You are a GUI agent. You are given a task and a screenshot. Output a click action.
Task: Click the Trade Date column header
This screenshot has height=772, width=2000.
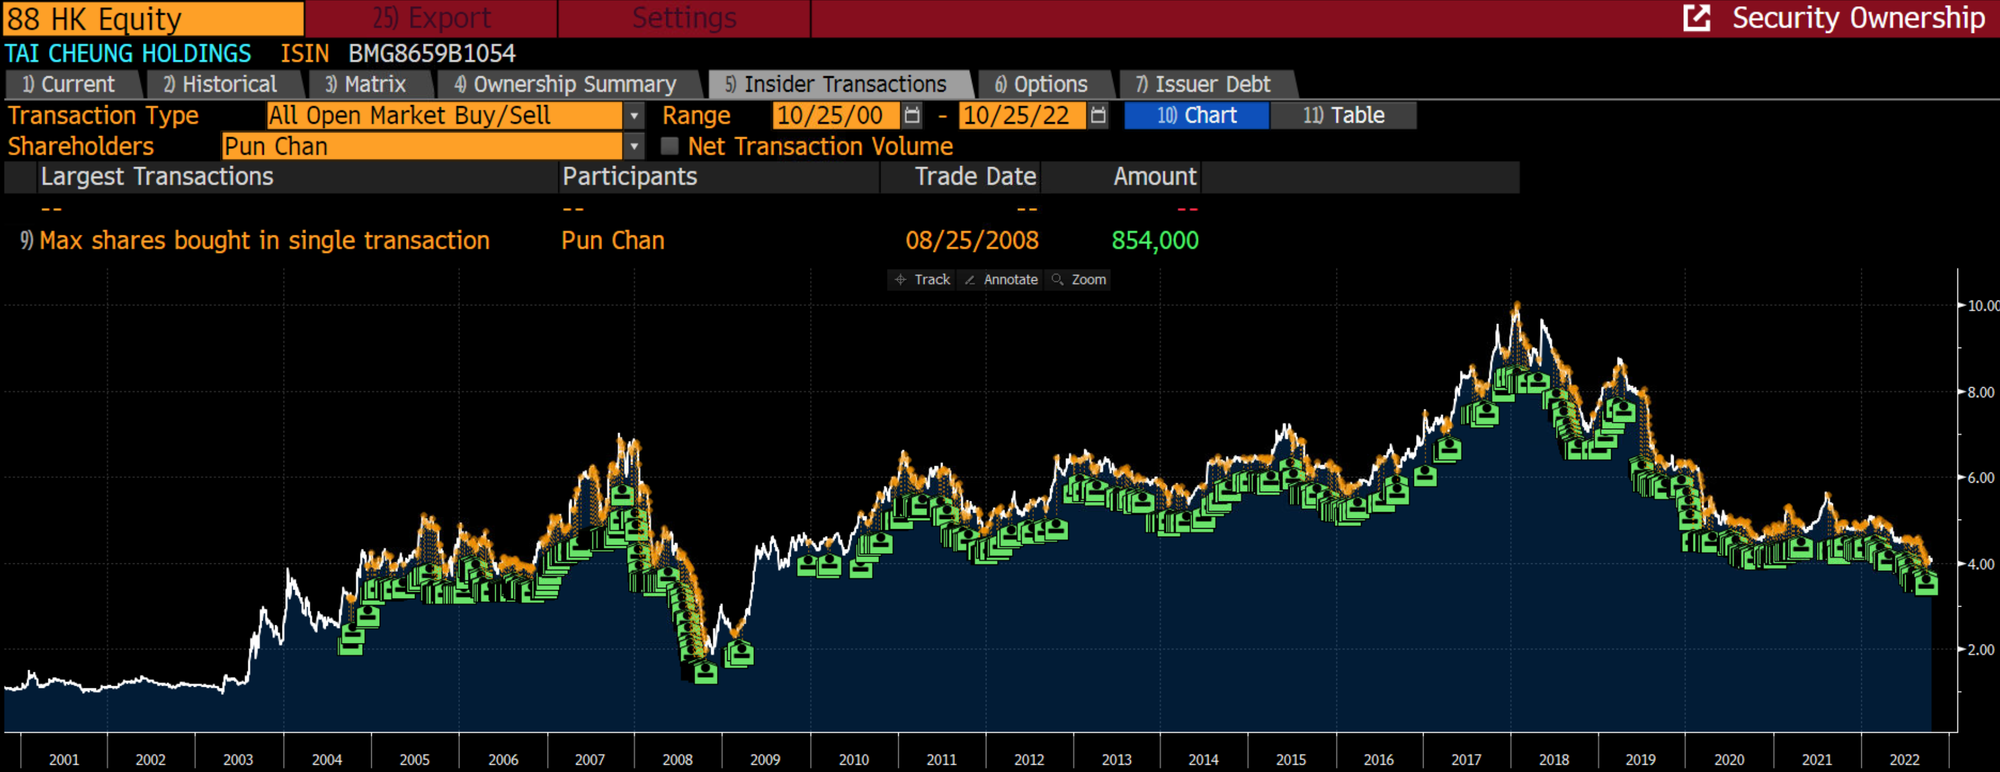coord(961,177)
